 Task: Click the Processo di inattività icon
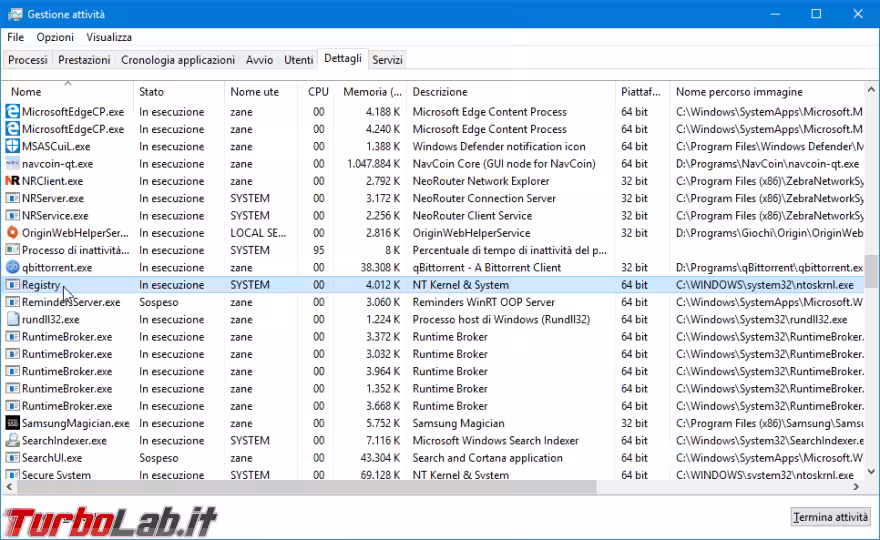[12, 250]
